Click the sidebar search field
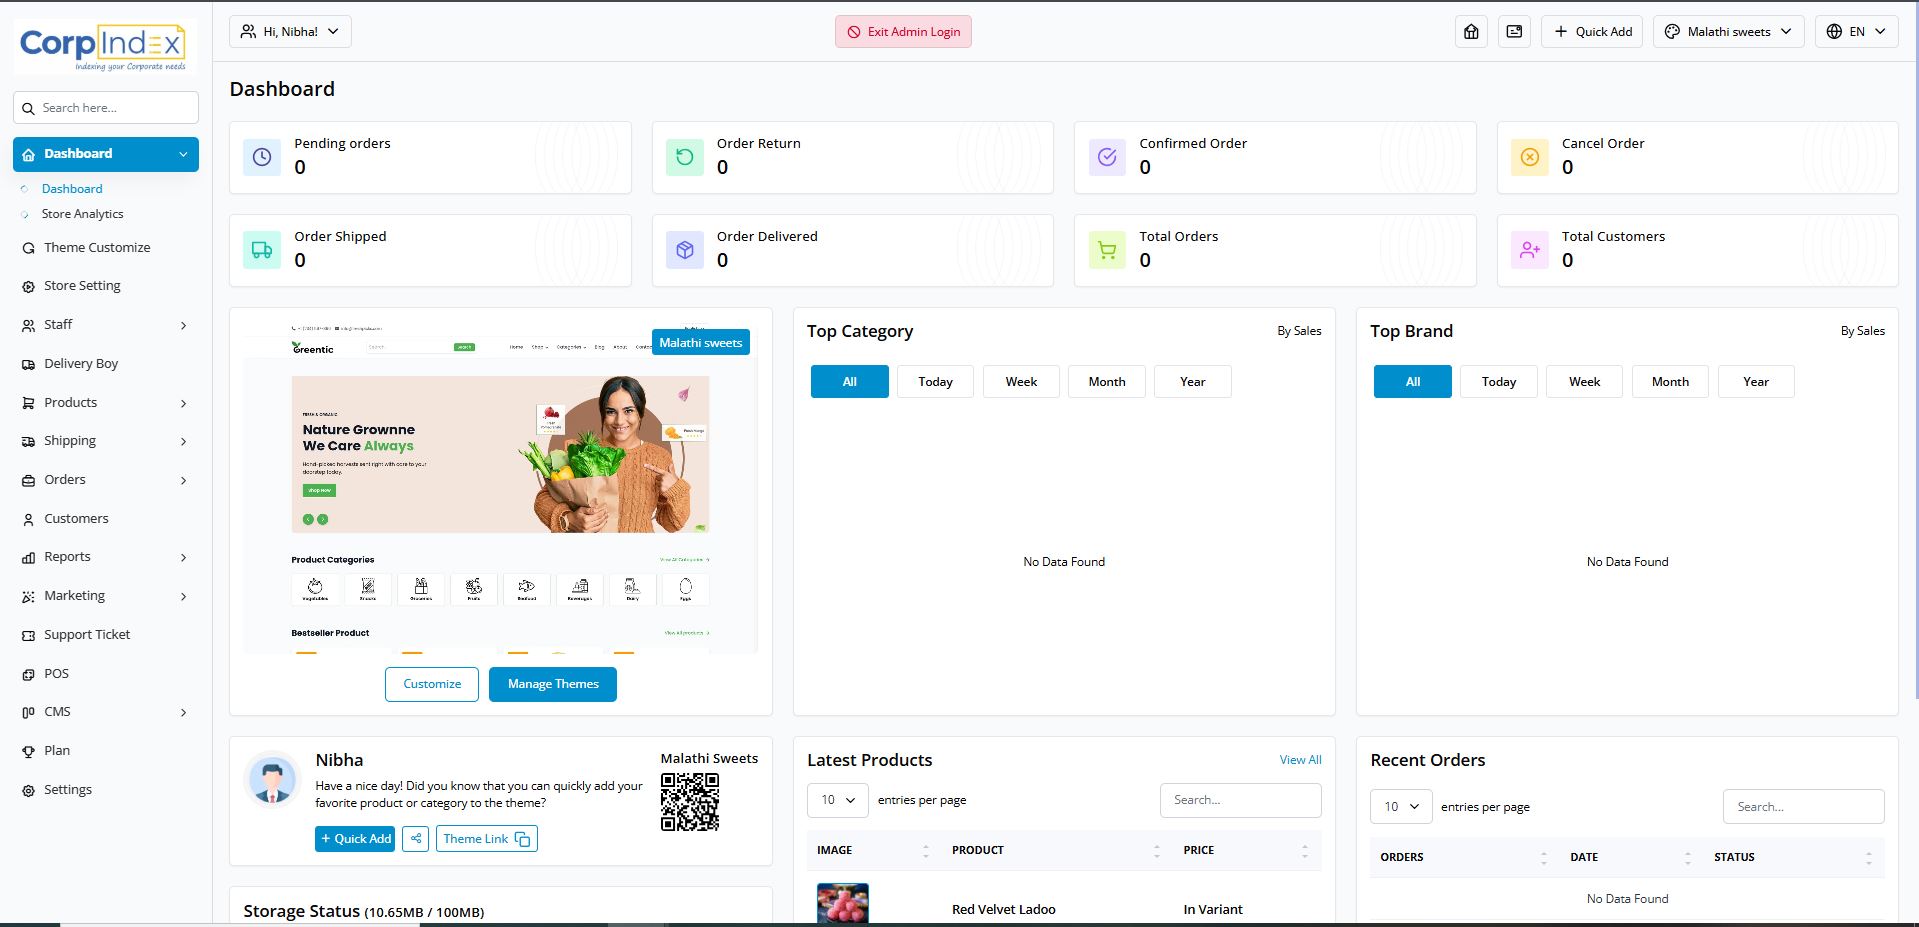The image size is (1919, 927). coord(106,108)
